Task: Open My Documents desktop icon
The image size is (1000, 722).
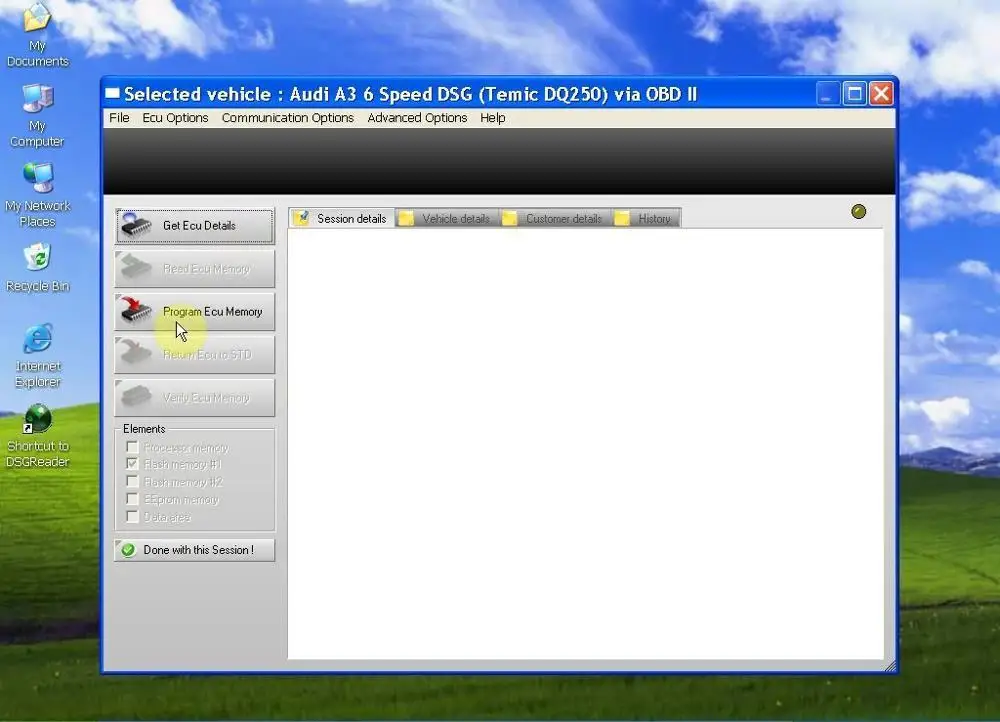Action: coord(37,34)
